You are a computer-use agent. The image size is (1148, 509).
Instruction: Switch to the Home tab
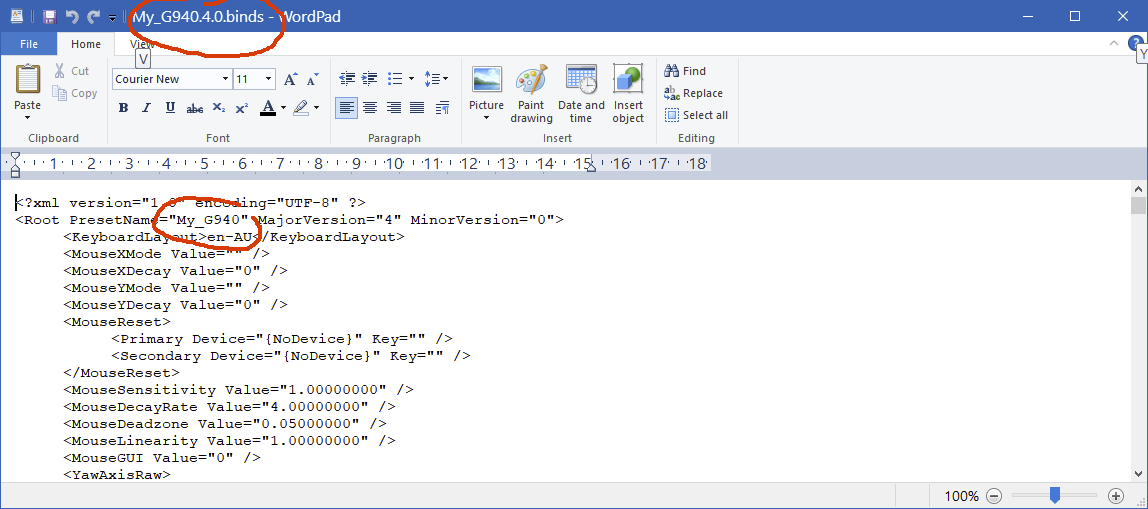(86, 44)
